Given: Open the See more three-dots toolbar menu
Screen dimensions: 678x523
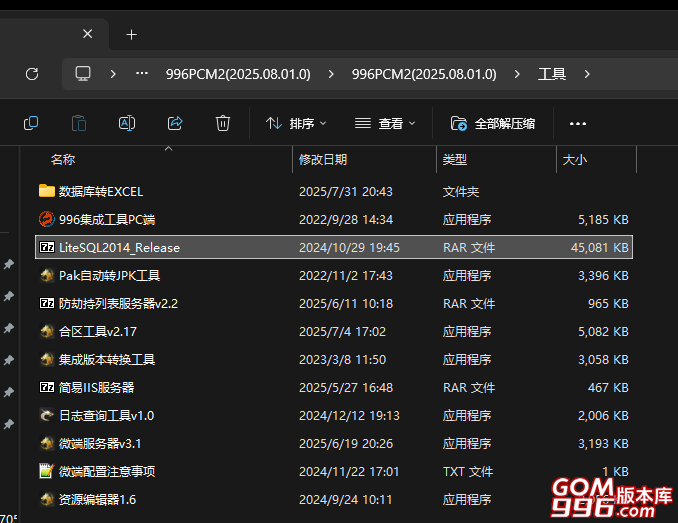Looking at the screenshot, I should (x=577, y=123).
